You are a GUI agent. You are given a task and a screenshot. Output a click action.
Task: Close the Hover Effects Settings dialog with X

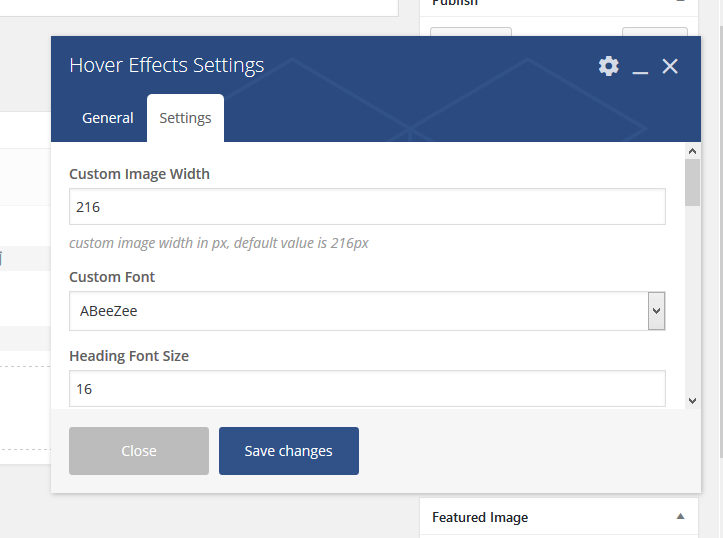pyautogui.click(x=670, y=66)
